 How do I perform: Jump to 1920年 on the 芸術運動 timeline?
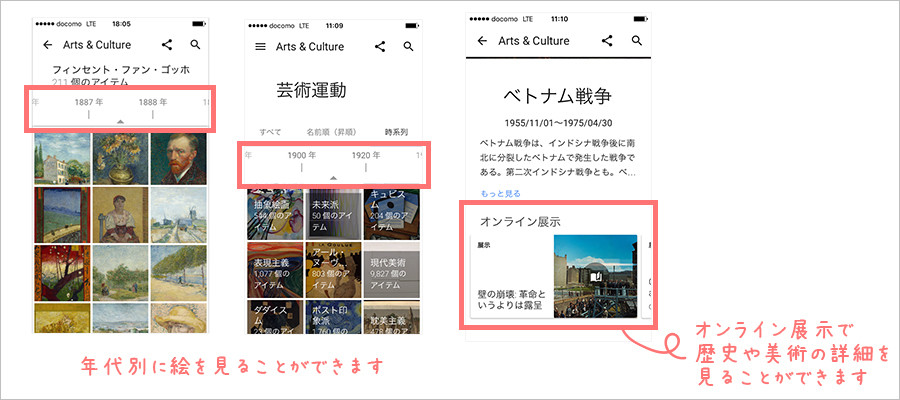tap(366, 156)
